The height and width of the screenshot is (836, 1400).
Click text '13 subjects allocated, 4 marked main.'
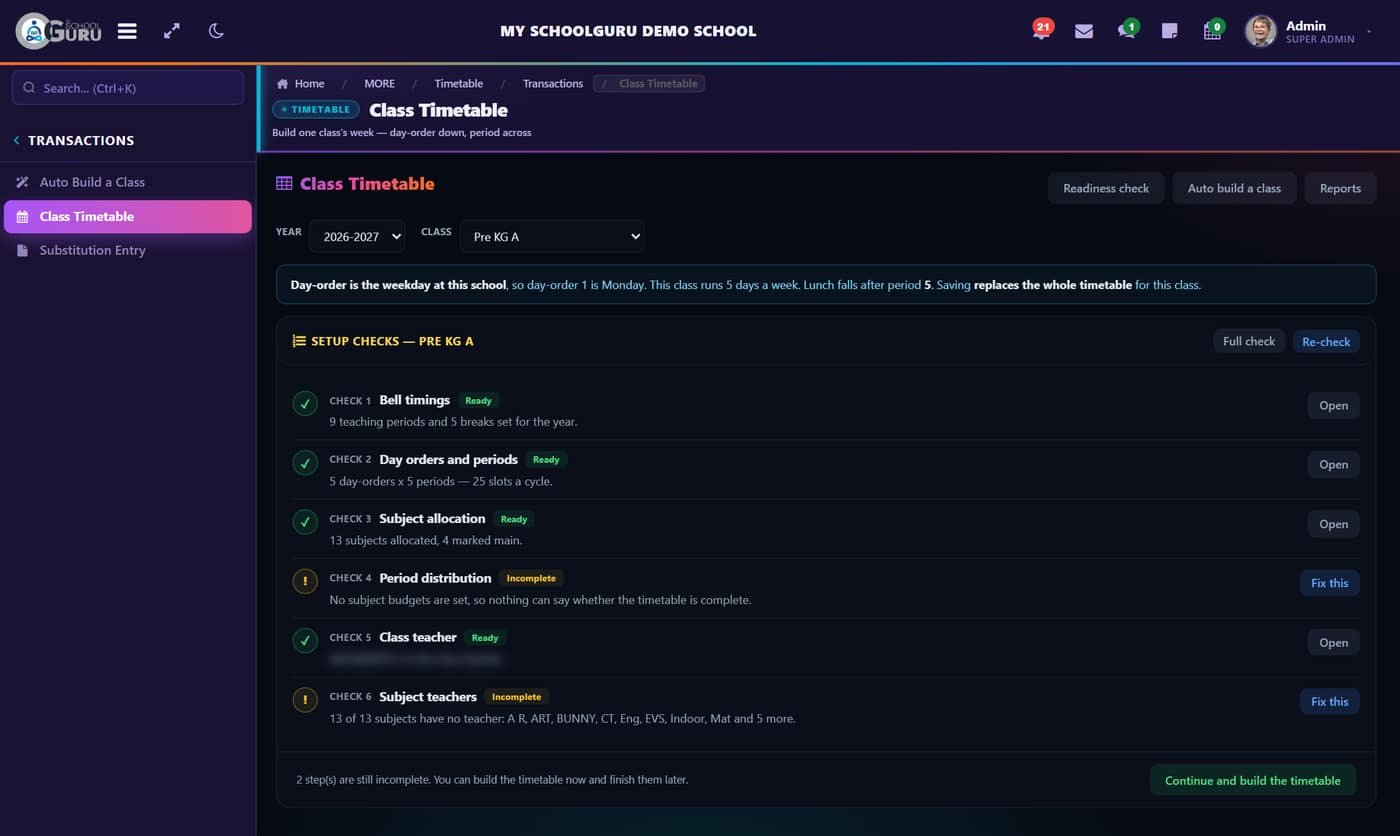(x=426, y=540)
